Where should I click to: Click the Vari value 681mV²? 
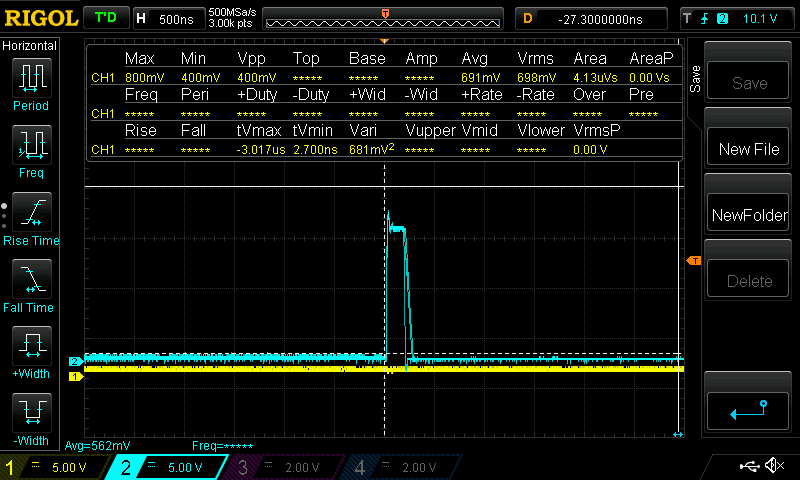371,149
